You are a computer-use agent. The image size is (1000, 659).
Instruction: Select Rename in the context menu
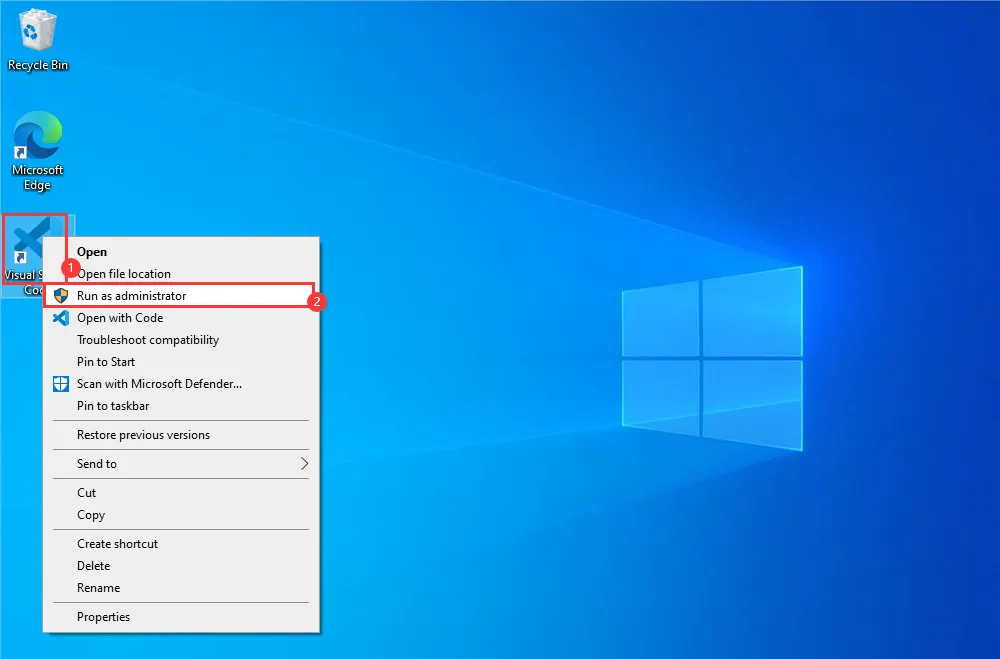(x=98, y=588)
